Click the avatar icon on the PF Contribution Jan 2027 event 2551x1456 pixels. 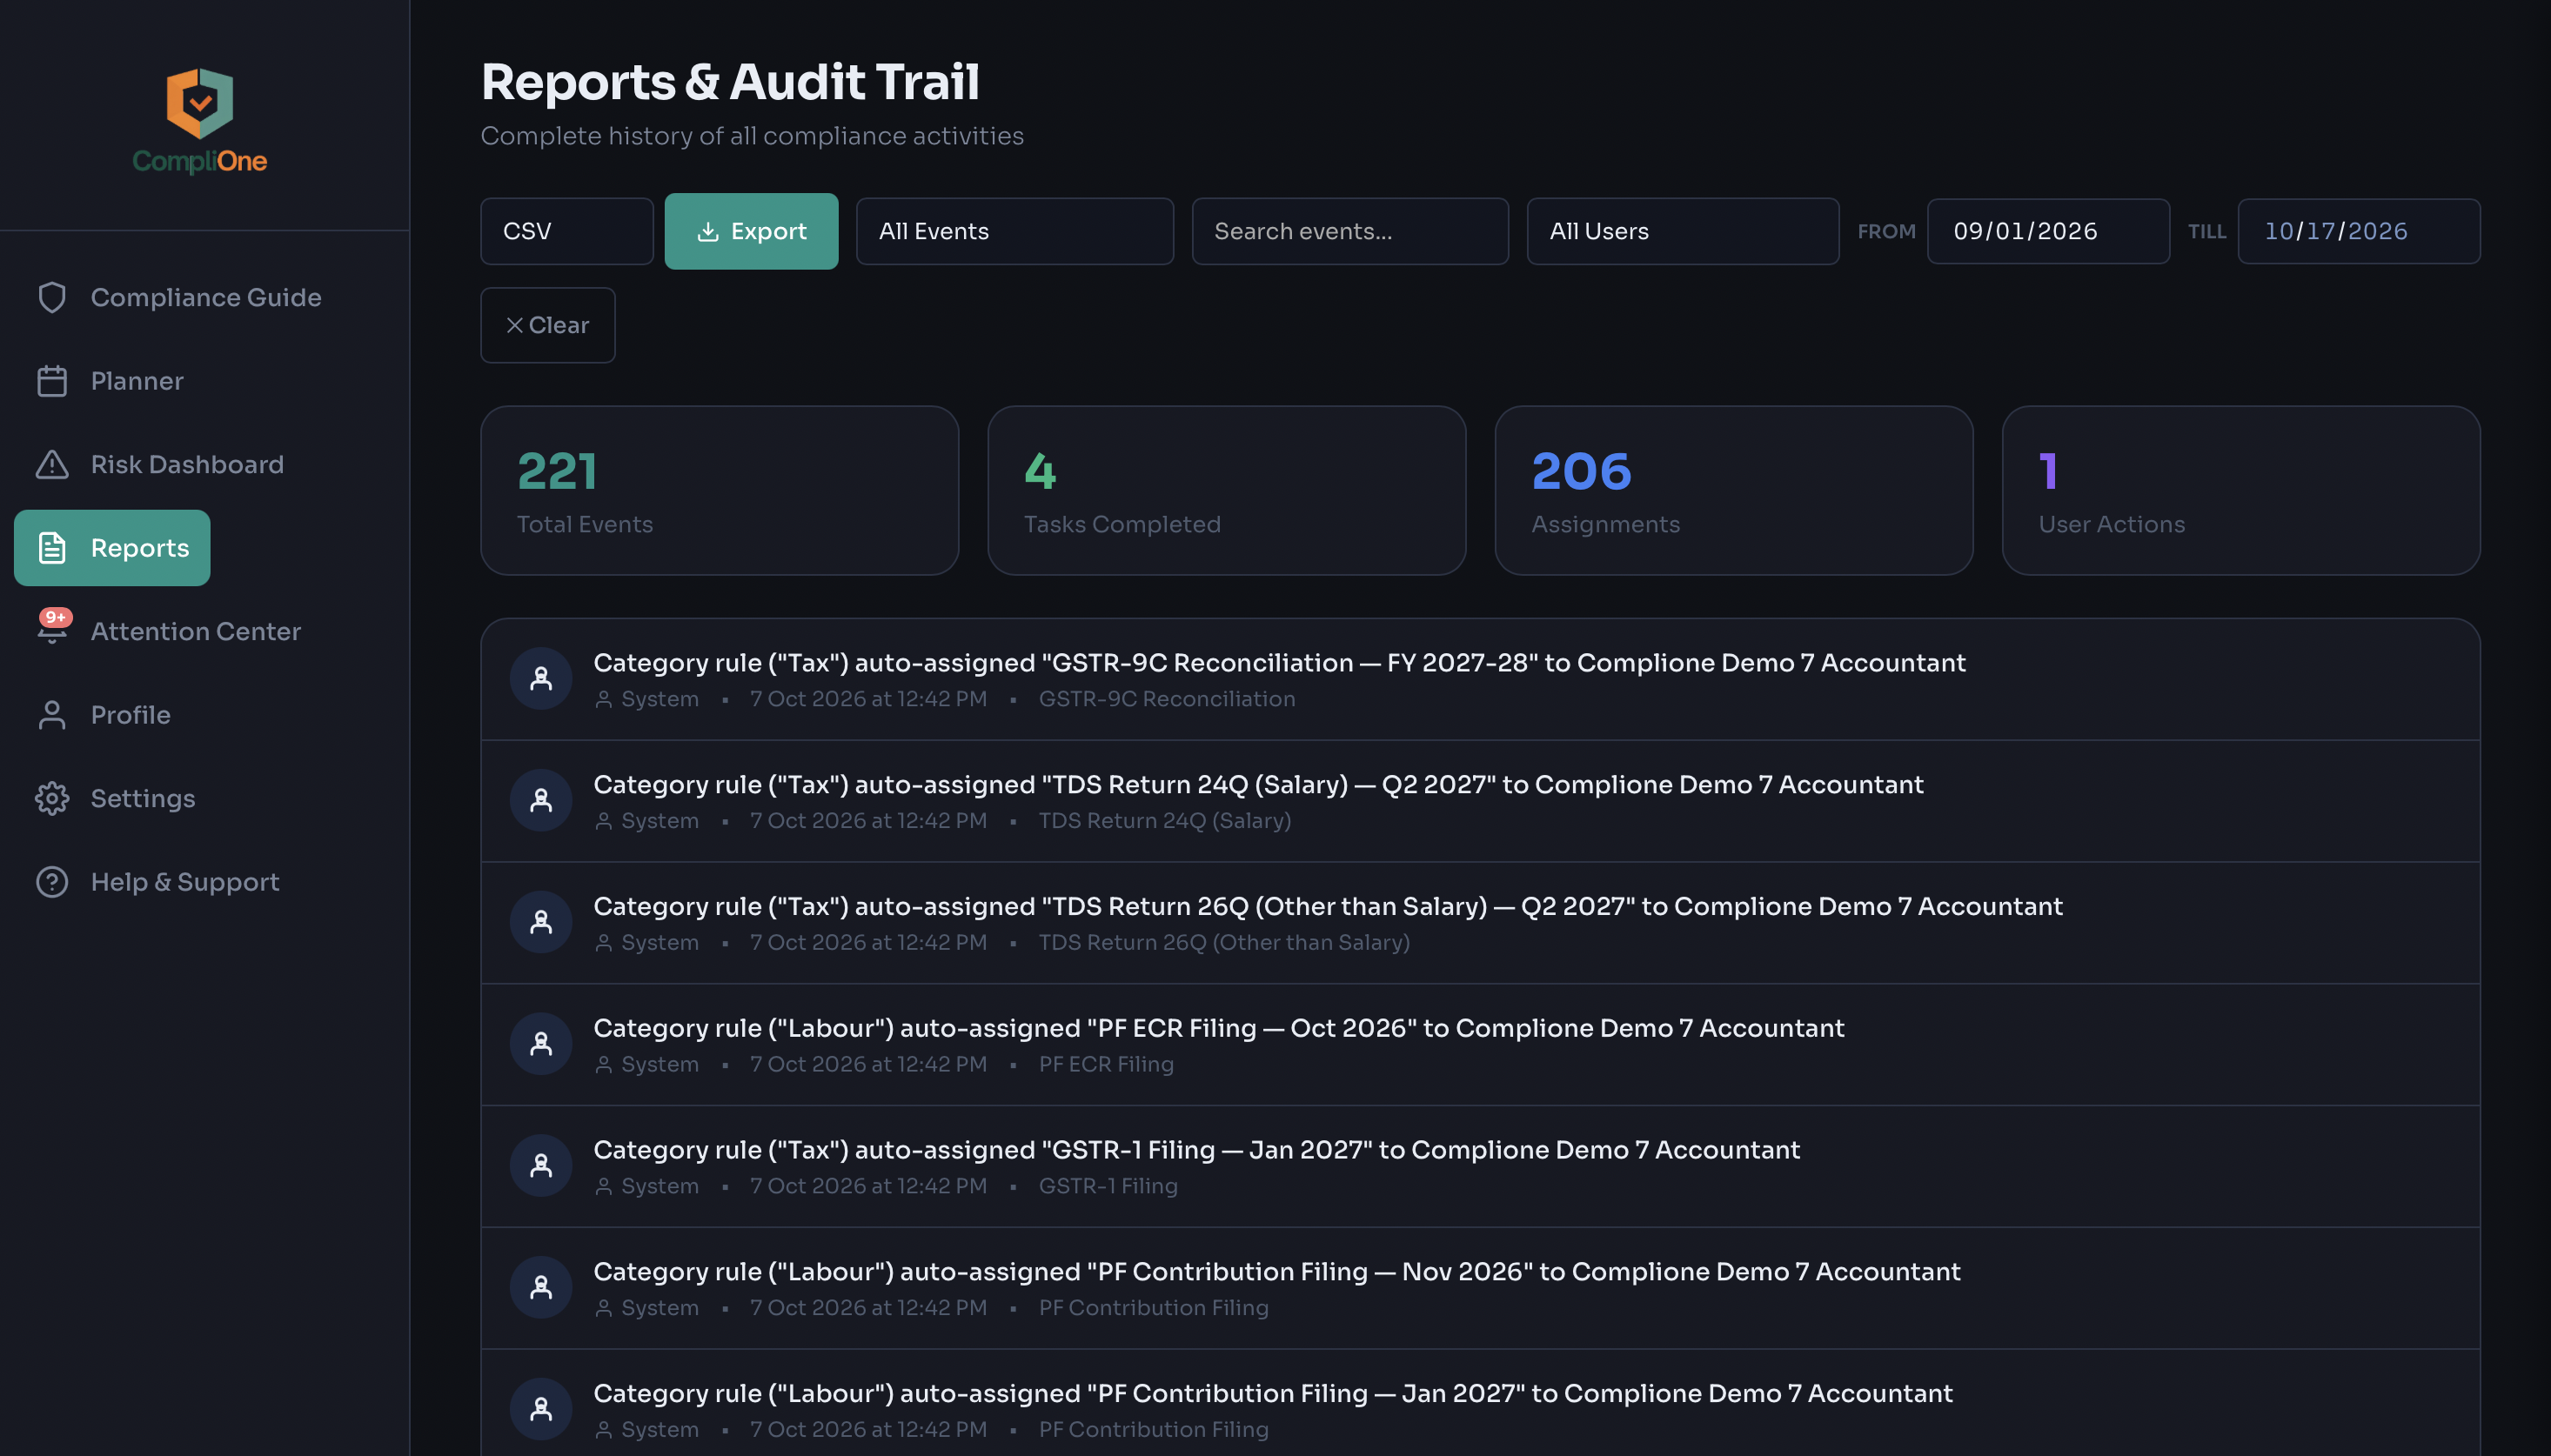541,1410
